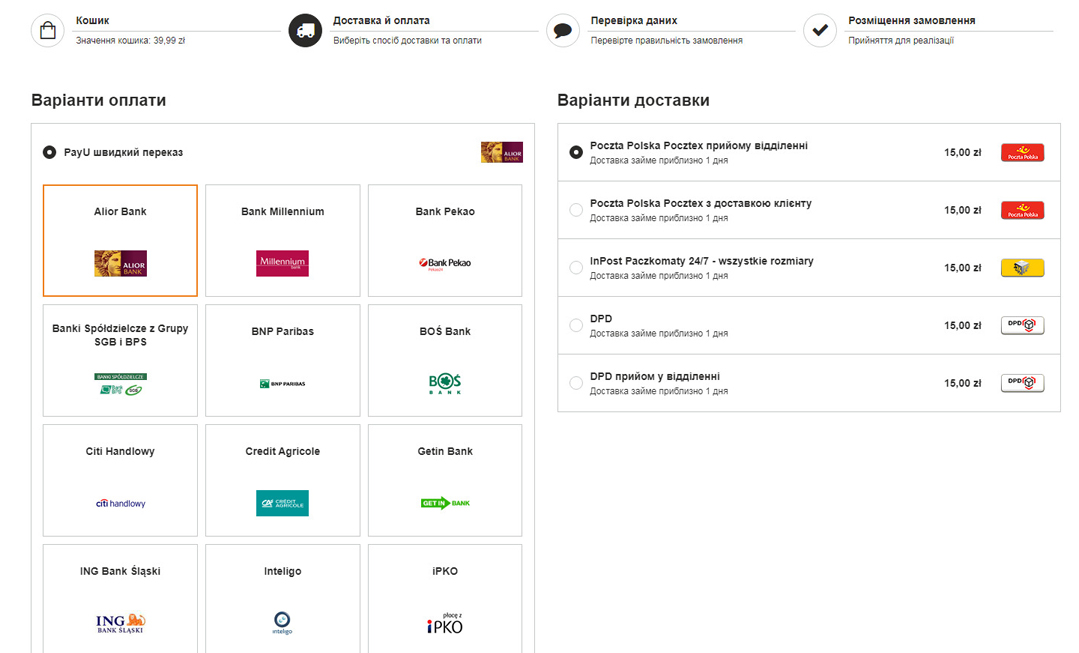Image resolution: width=1079 pixels, height=653 pixels.
Task: Select Poczta Polska Pocztex client delivery radio
Action: 576,210
